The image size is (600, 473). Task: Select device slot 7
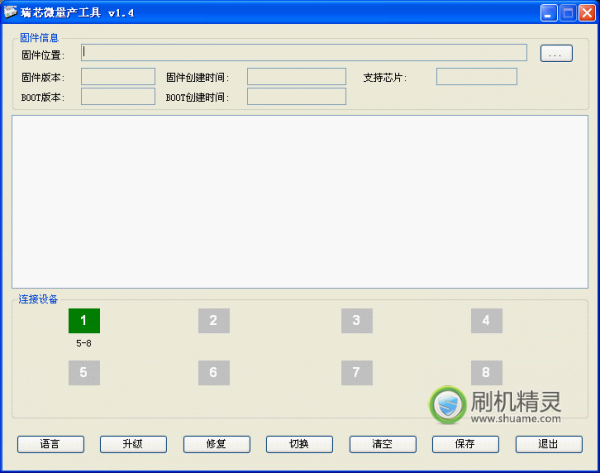(357, 372)
